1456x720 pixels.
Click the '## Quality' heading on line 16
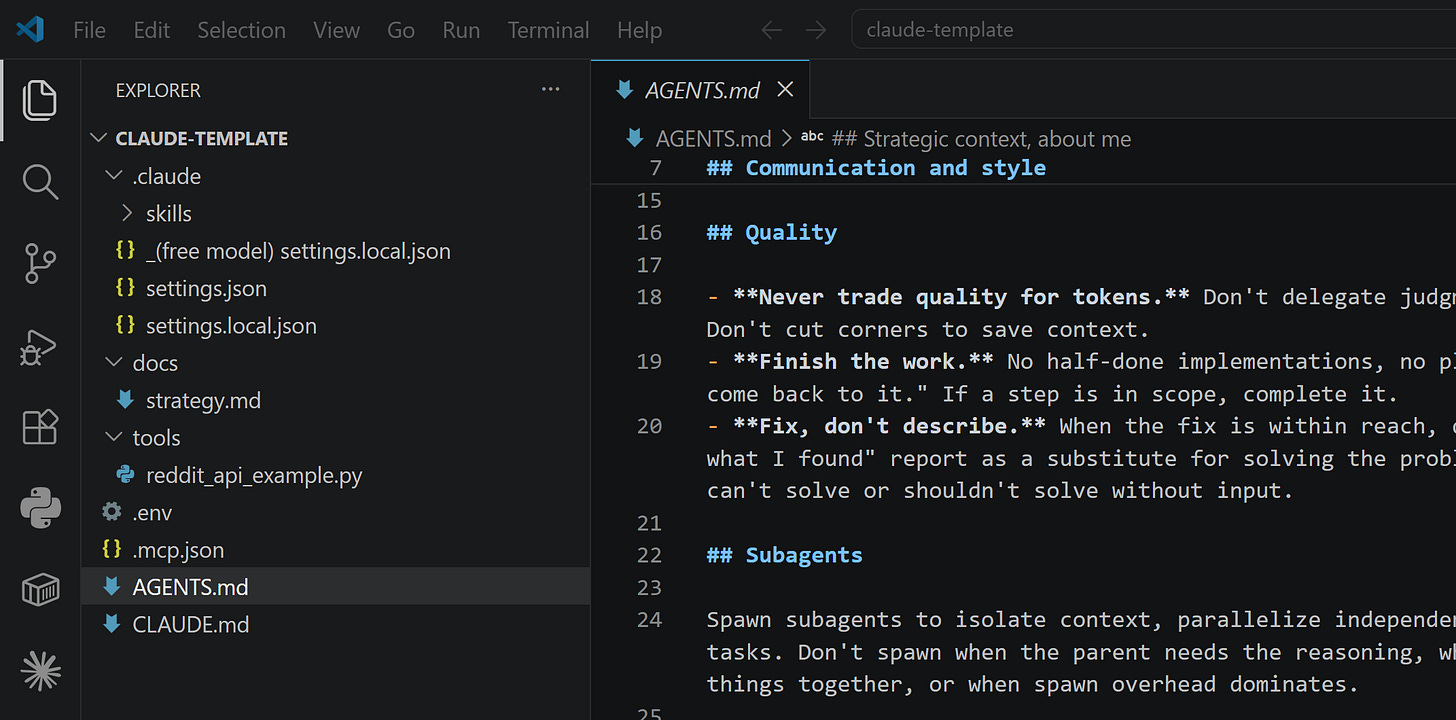tap(771, 232)
